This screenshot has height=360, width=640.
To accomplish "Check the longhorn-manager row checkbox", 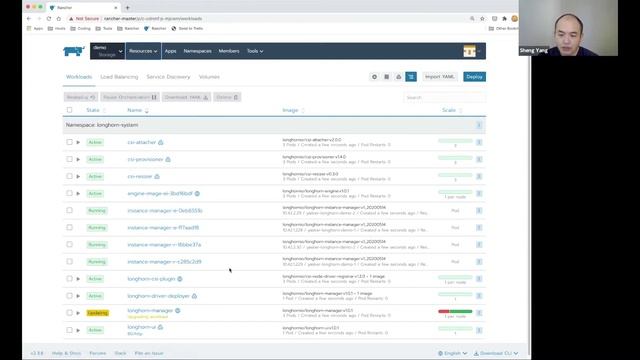I will pos(69,313).
